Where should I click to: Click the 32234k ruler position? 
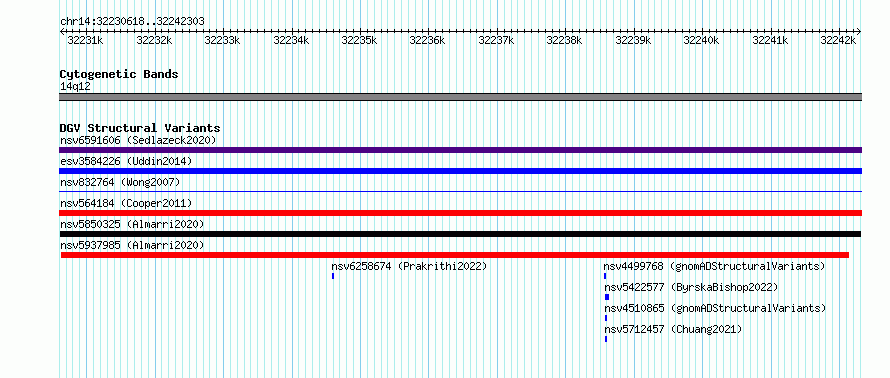click(x=291, y=40)
